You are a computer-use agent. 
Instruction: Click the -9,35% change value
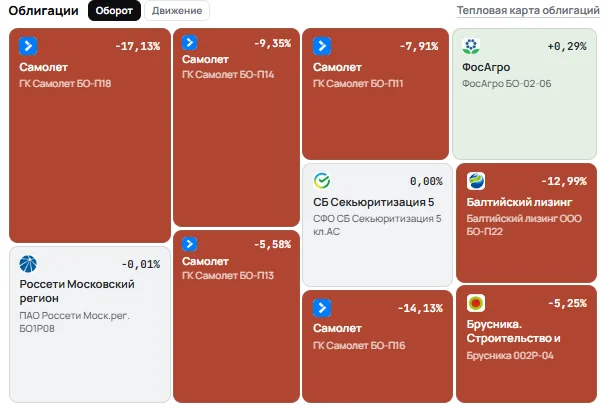point(272,43)
